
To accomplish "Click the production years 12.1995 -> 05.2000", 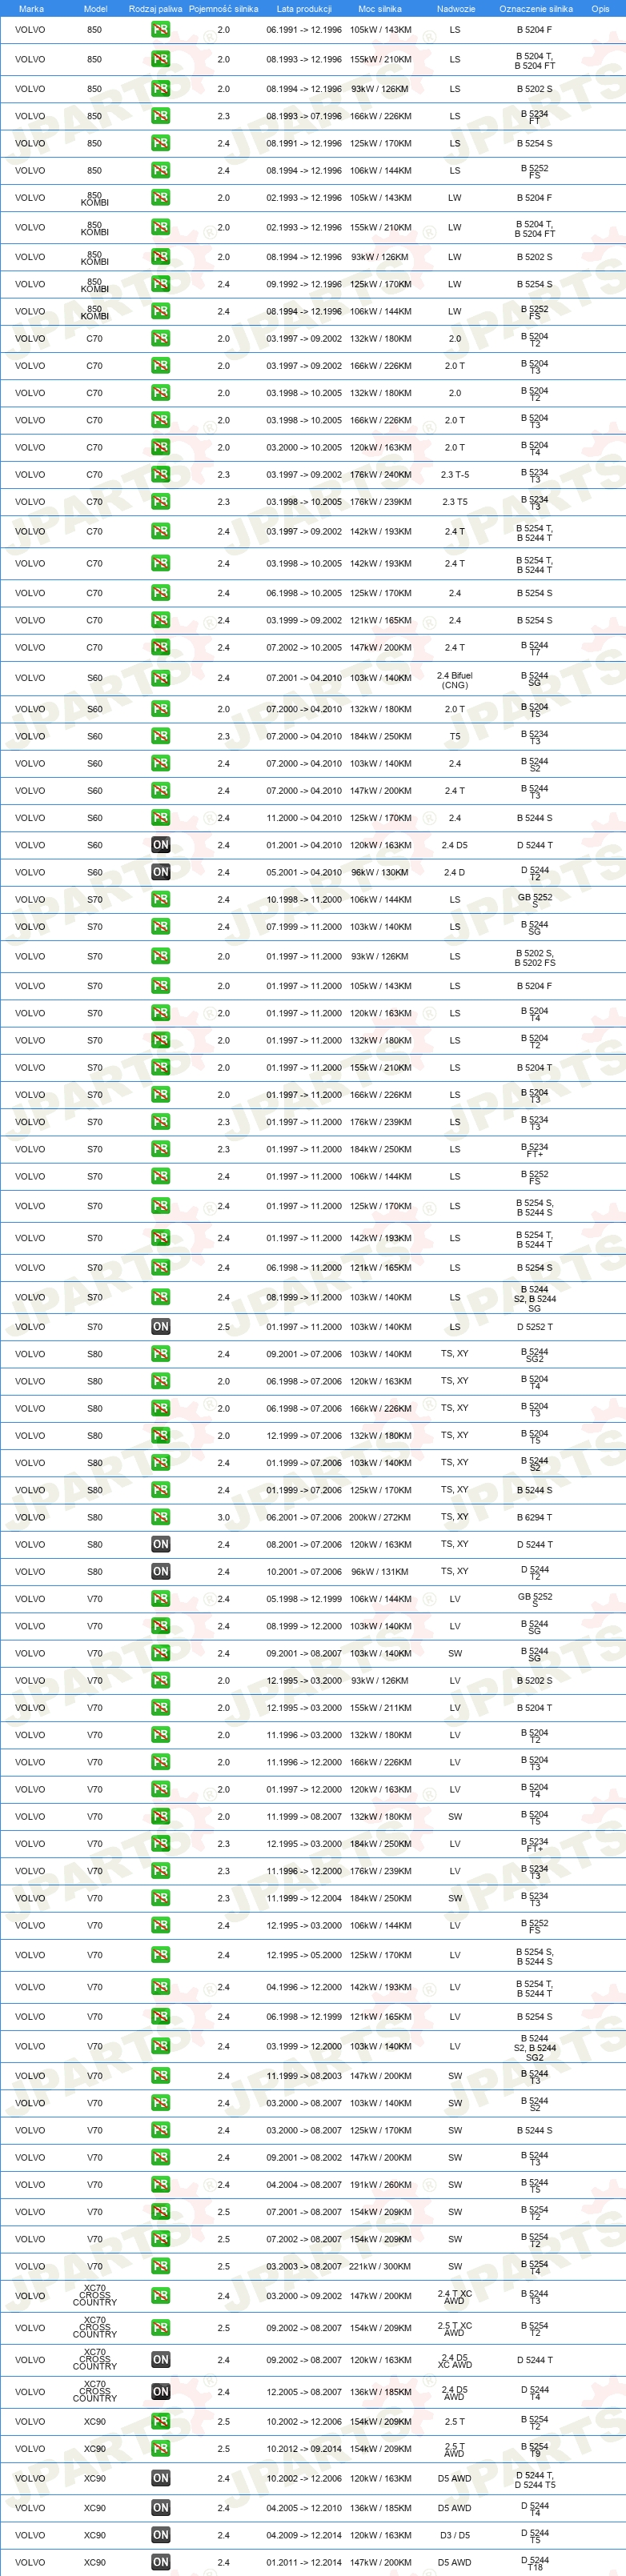I will point(304,1955).
